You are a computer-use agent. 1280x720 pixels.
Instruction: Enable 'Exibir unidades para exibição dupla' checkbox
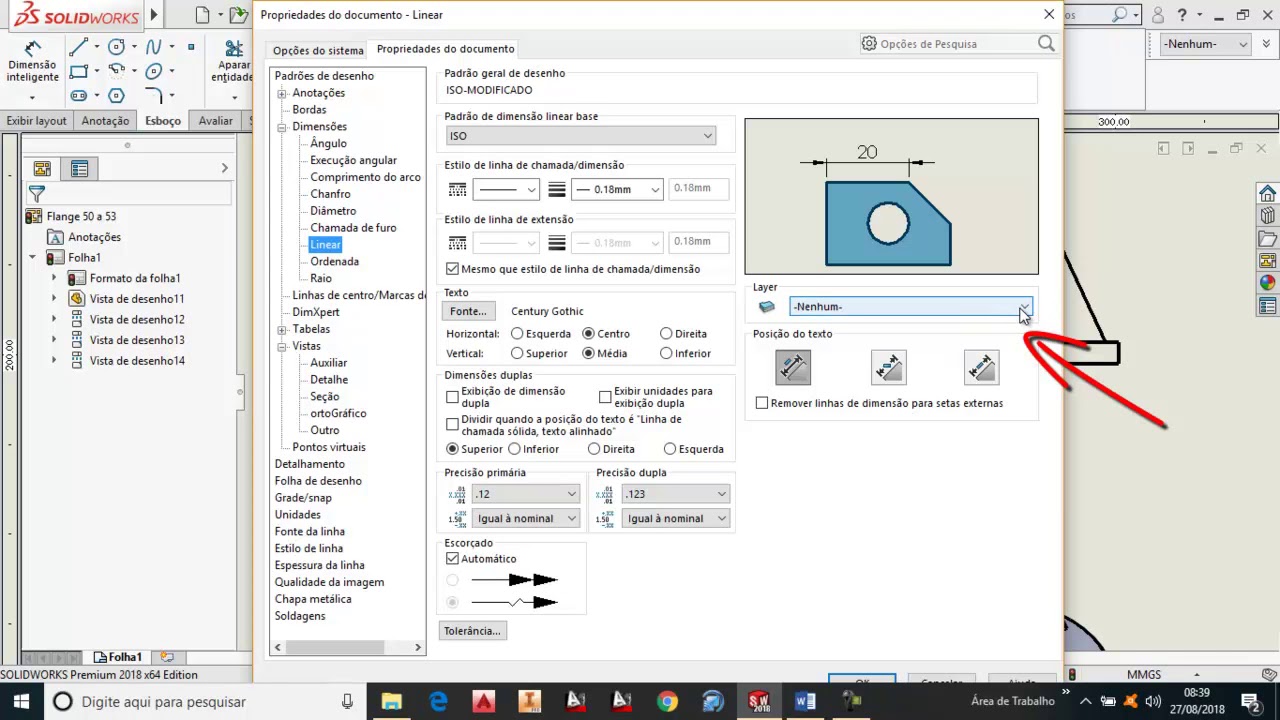click(605, 398)
